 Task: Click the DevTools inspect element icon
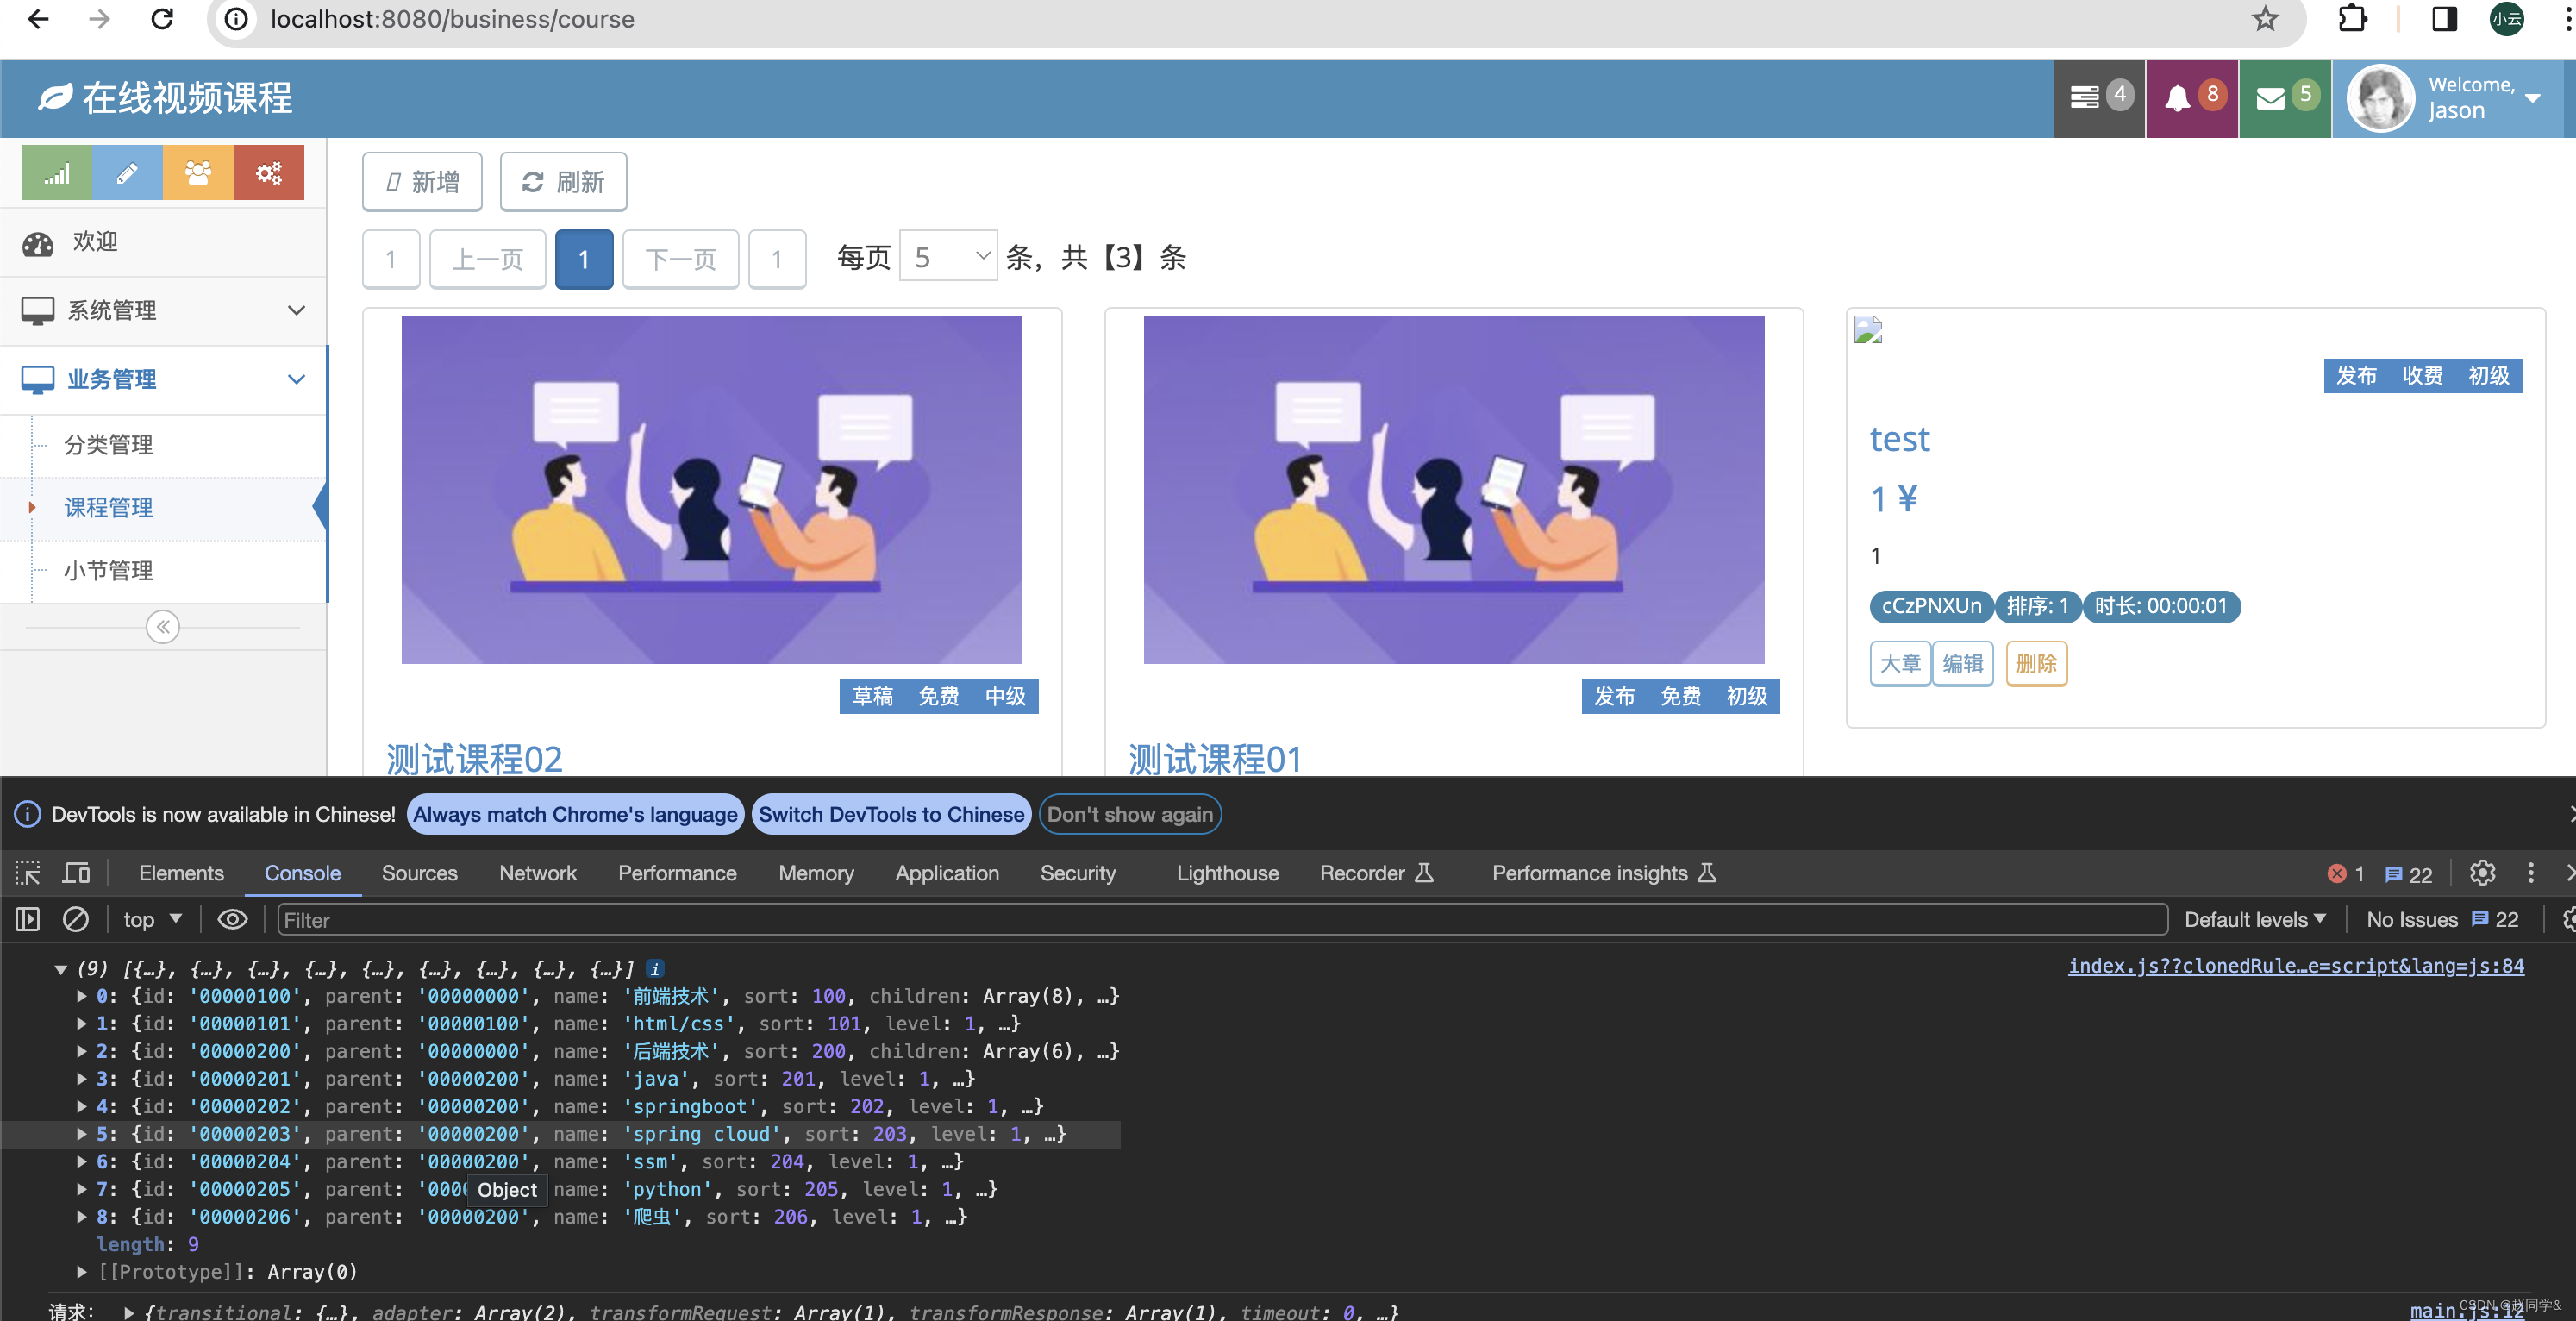point(28,873)
